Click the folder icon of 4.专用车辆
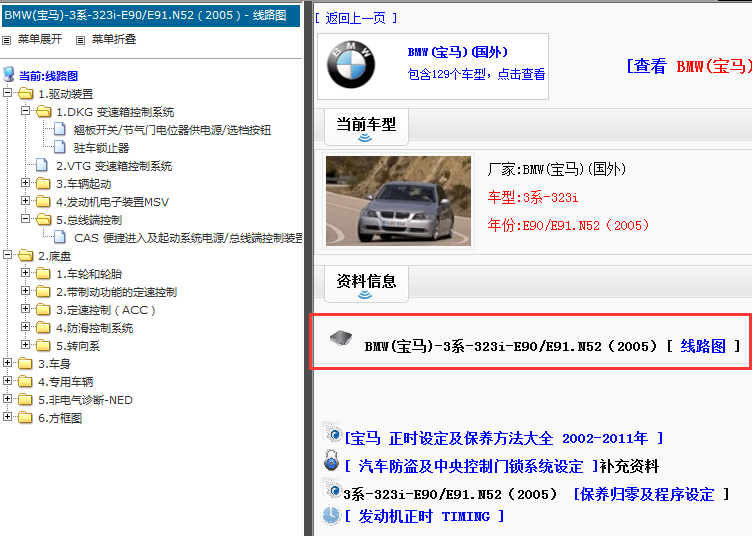Screen dimensions: 752x536 click(x=26, y=382)
